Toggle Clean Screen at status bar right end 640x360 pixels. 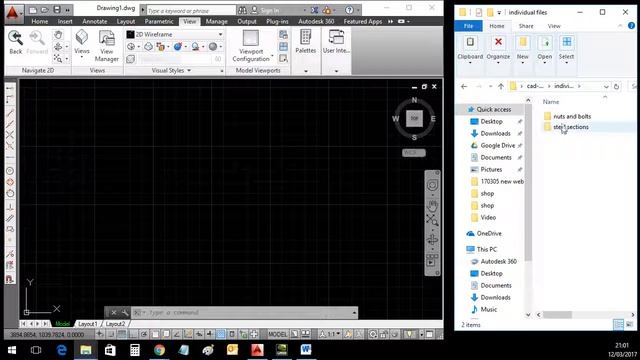429,334
